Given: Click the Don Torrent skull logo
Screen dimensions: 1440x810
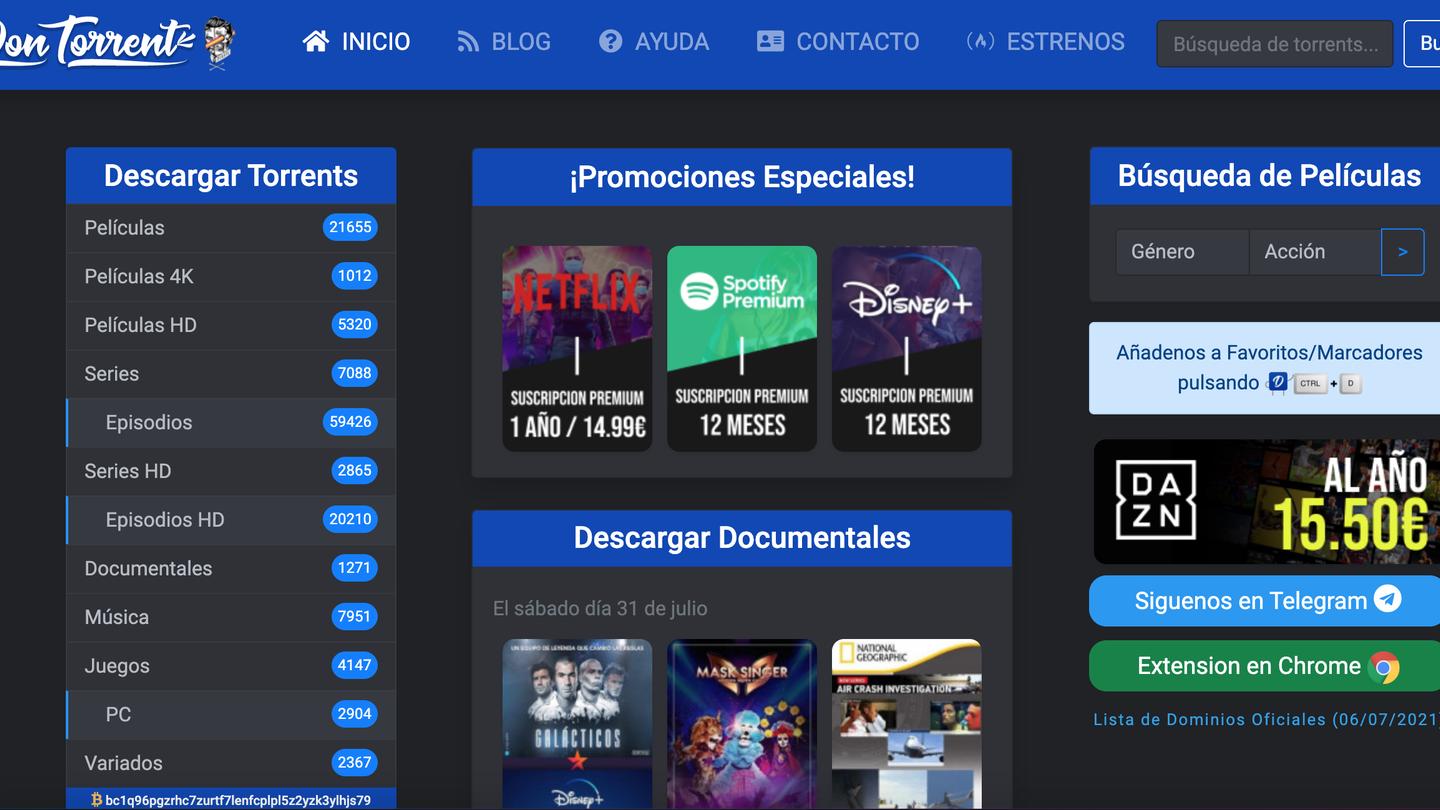Looking at the screenshot, I should 219,42.
